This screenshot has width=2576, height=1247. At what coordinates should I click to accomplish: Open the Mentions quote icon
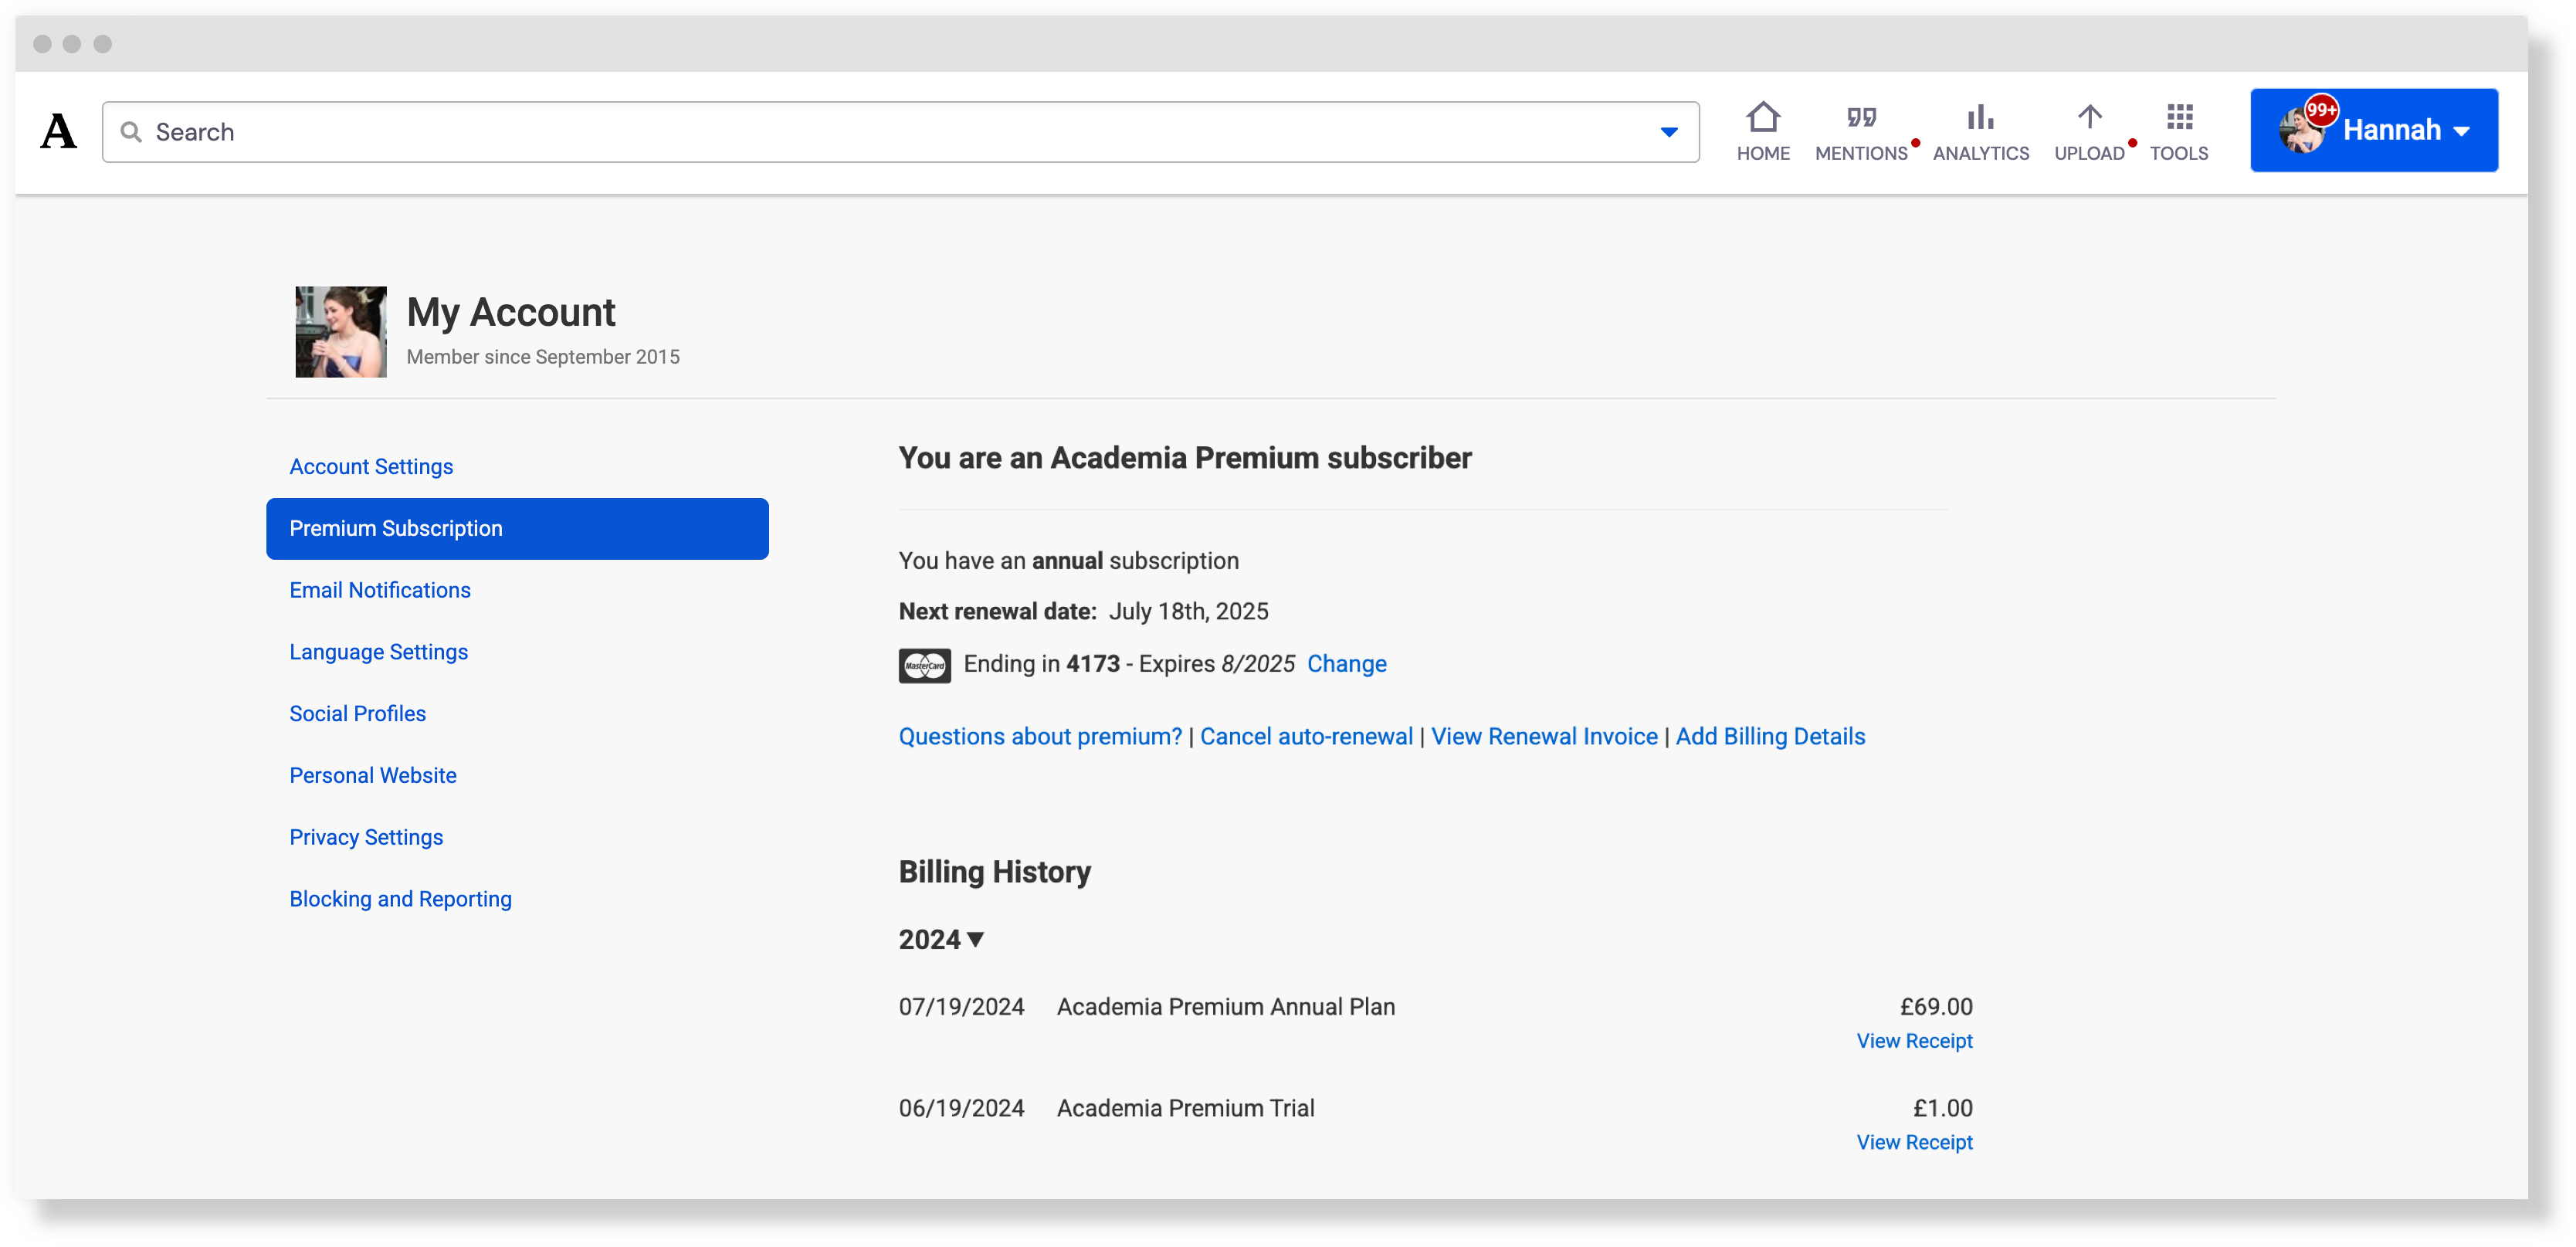pyautogui.click(x=1861, y=118)
